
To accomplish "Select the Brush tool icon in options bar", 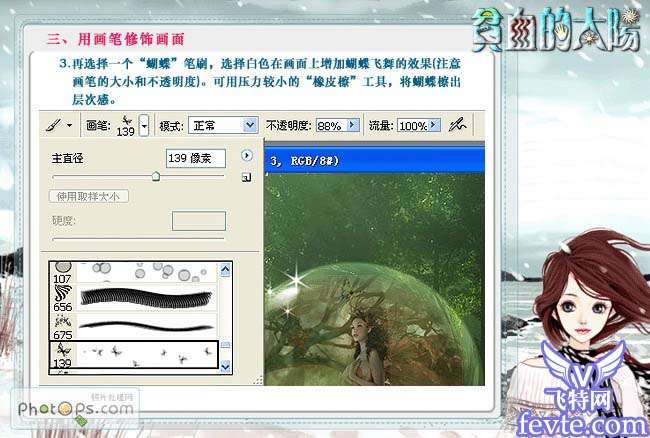I will 54,125.
